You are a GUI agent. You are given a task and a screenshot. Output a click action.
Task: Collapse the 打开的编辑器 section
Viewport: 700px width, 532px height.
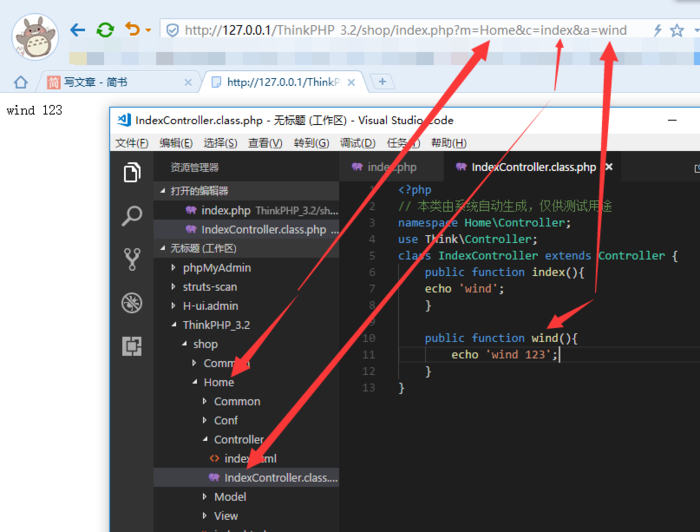coord(246,191)
